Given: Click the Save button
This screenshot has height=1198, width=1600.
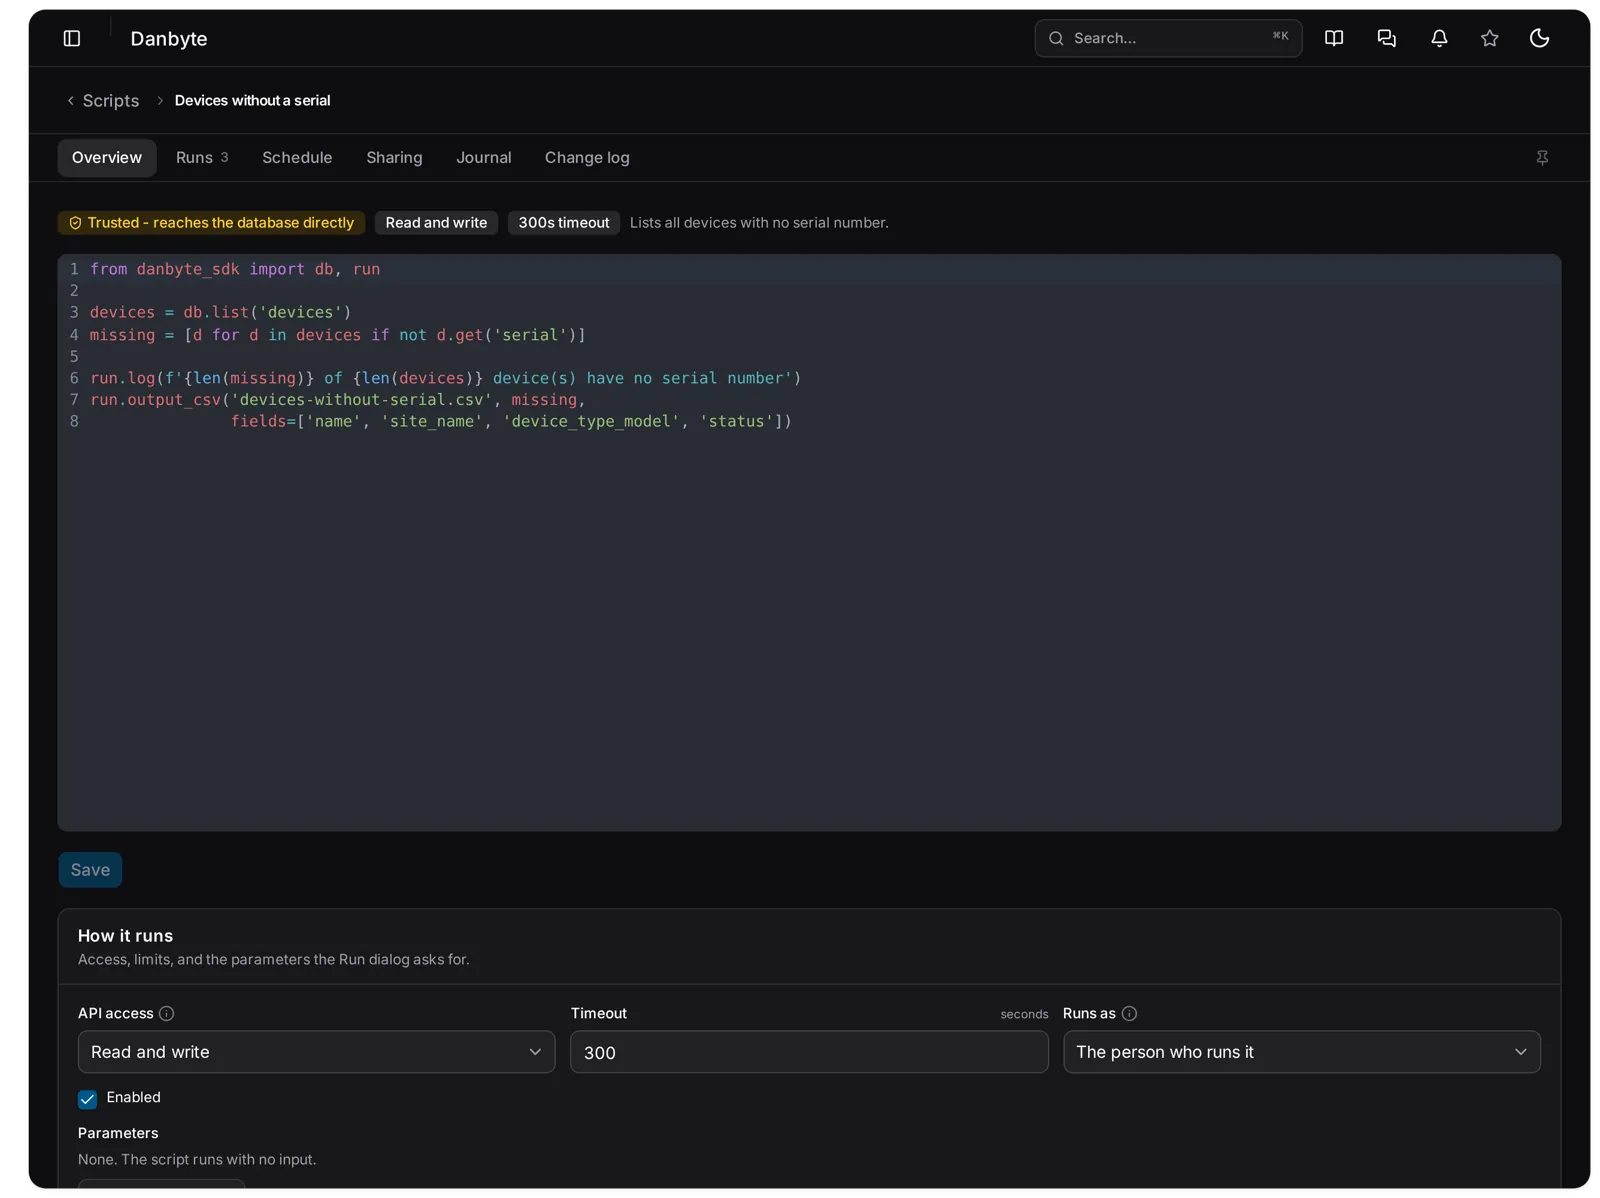Looking at the screenshot, I should click(90, 870).
